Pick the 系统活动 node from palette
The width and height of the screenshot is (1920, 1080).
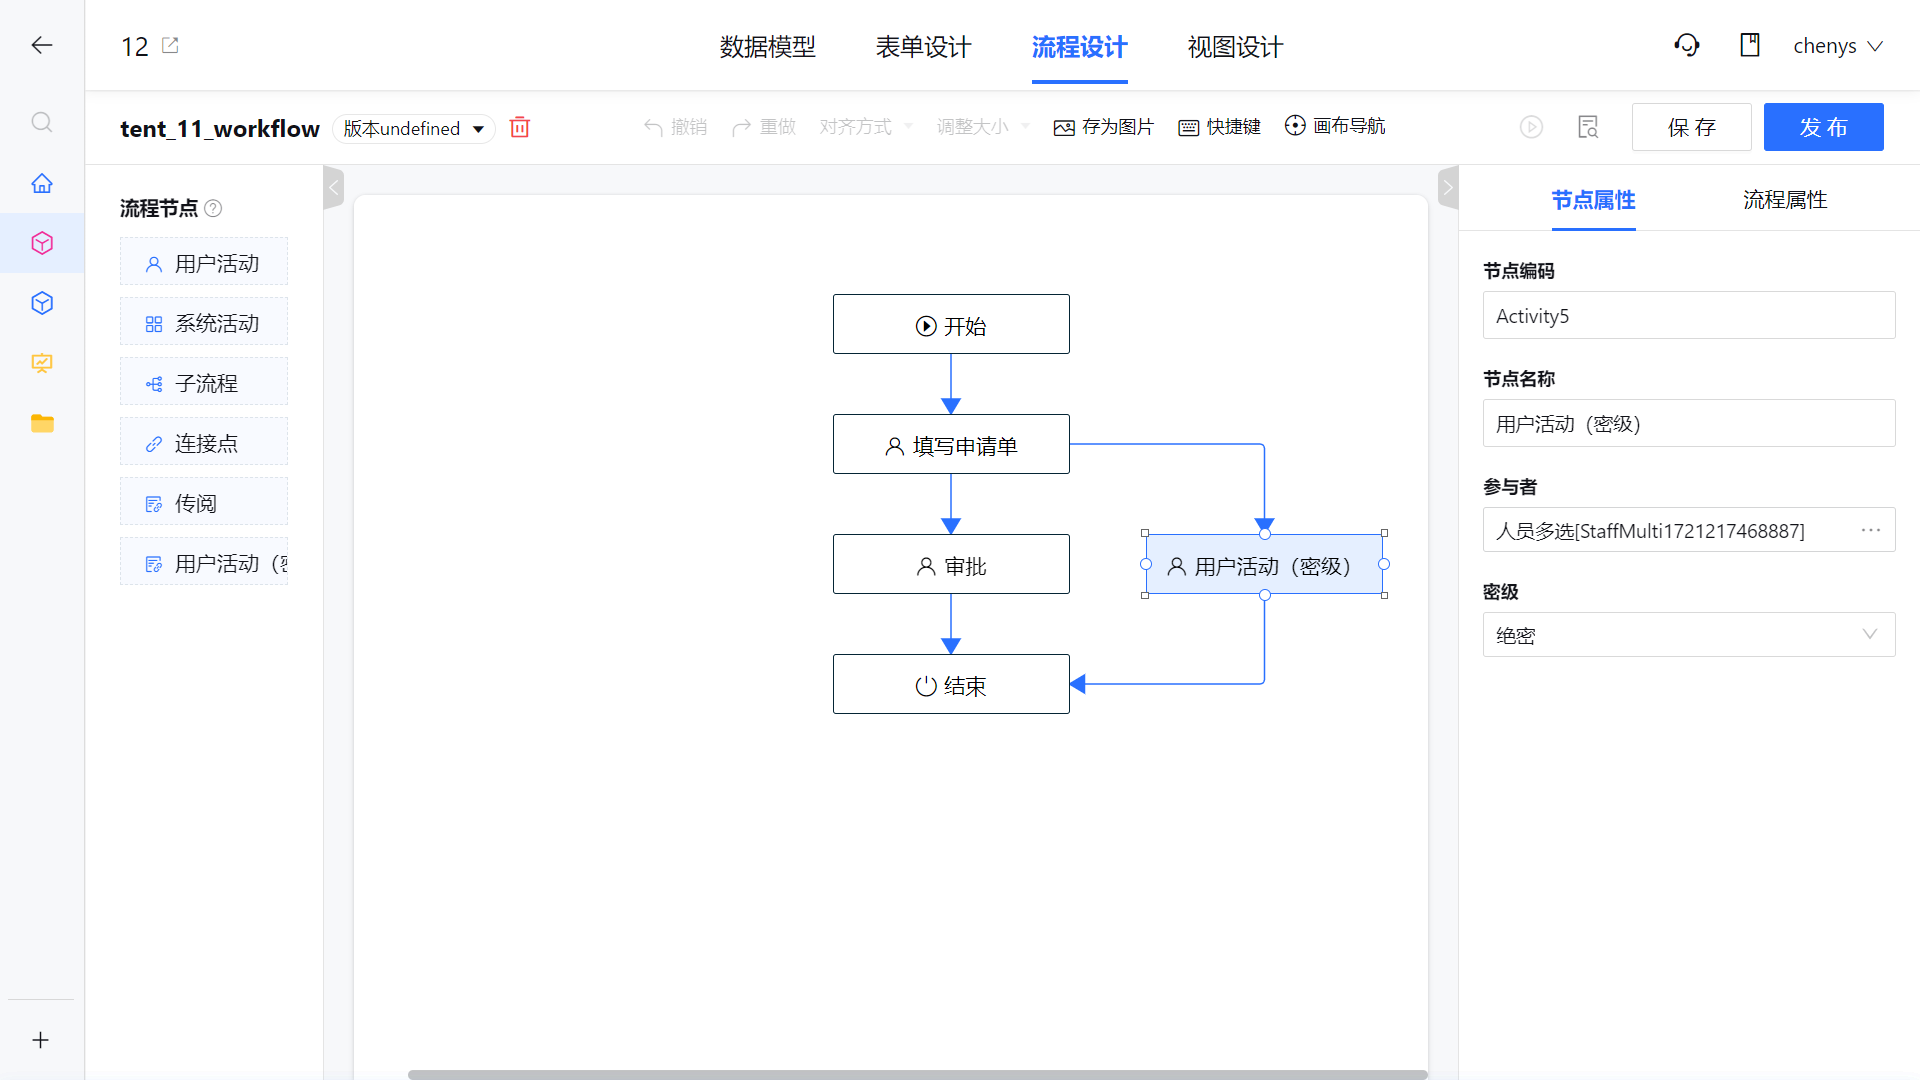pyautogui.click(x=204, y=322)
